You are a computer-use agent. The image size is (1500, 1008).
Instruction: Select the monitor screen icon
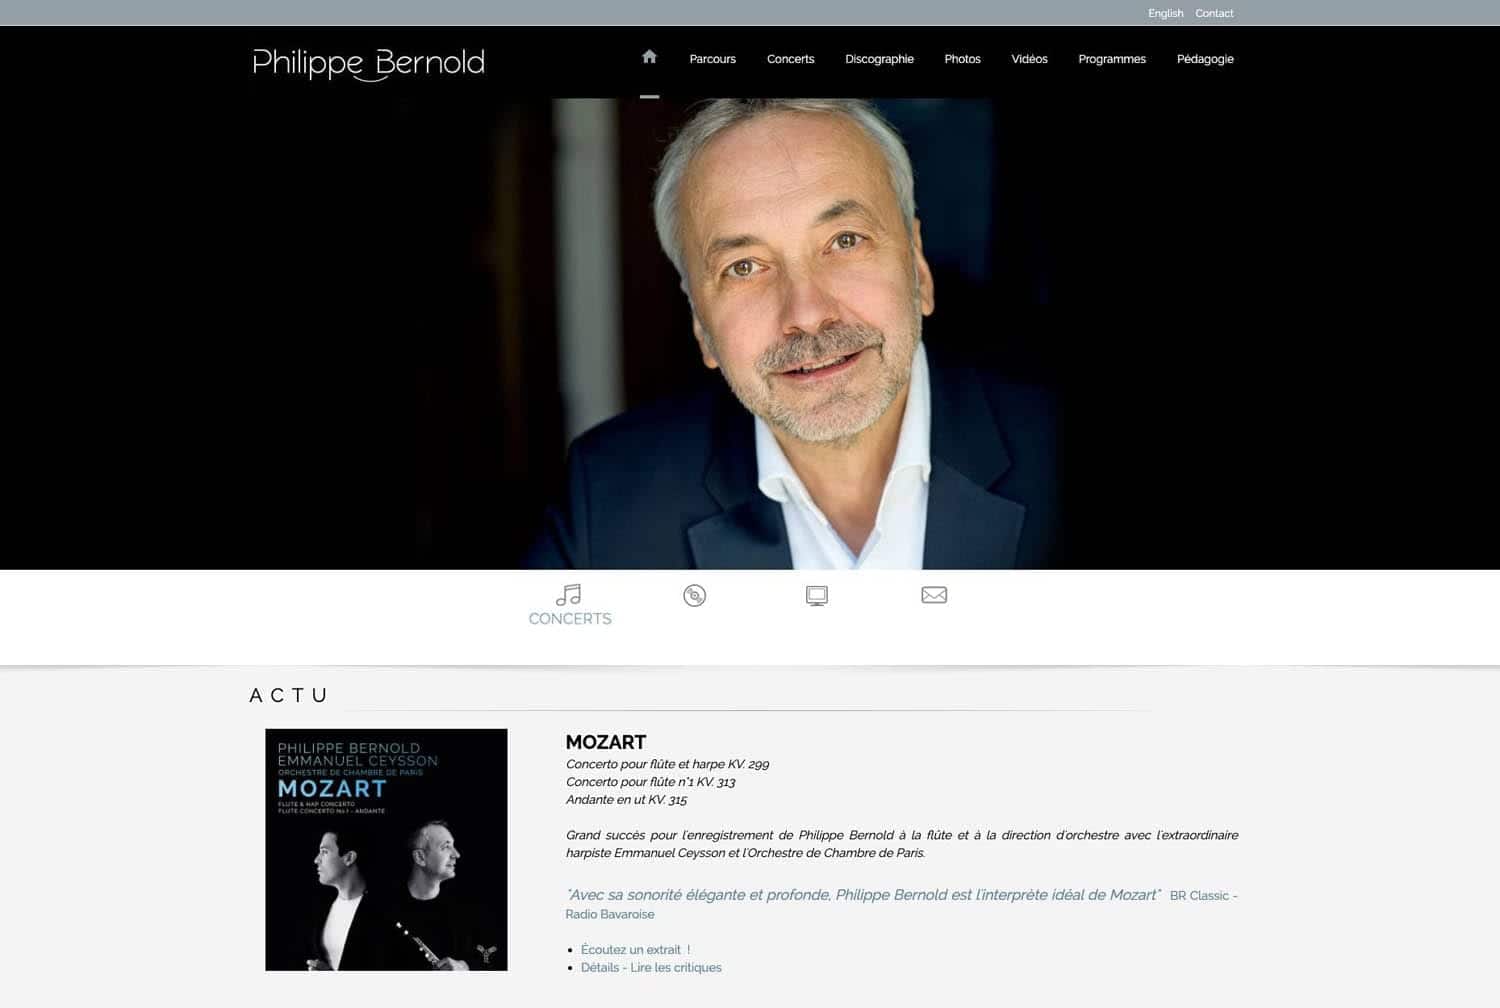[x=817, y=596]
